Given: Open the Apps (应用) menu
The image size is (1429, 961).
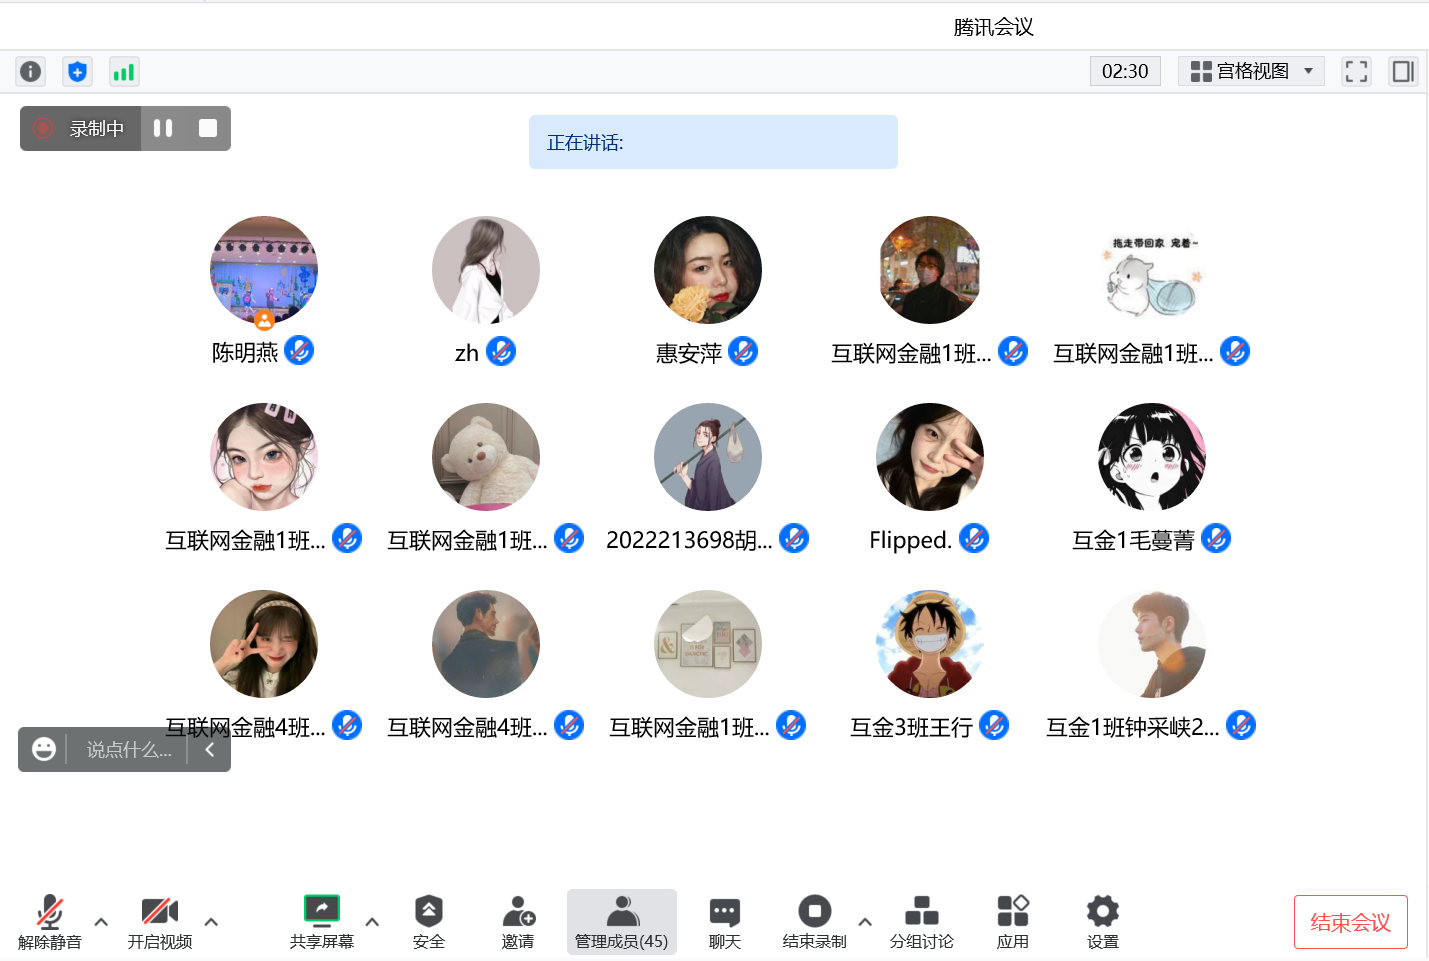Looking at the screenshot, I should coord(1012,922).
